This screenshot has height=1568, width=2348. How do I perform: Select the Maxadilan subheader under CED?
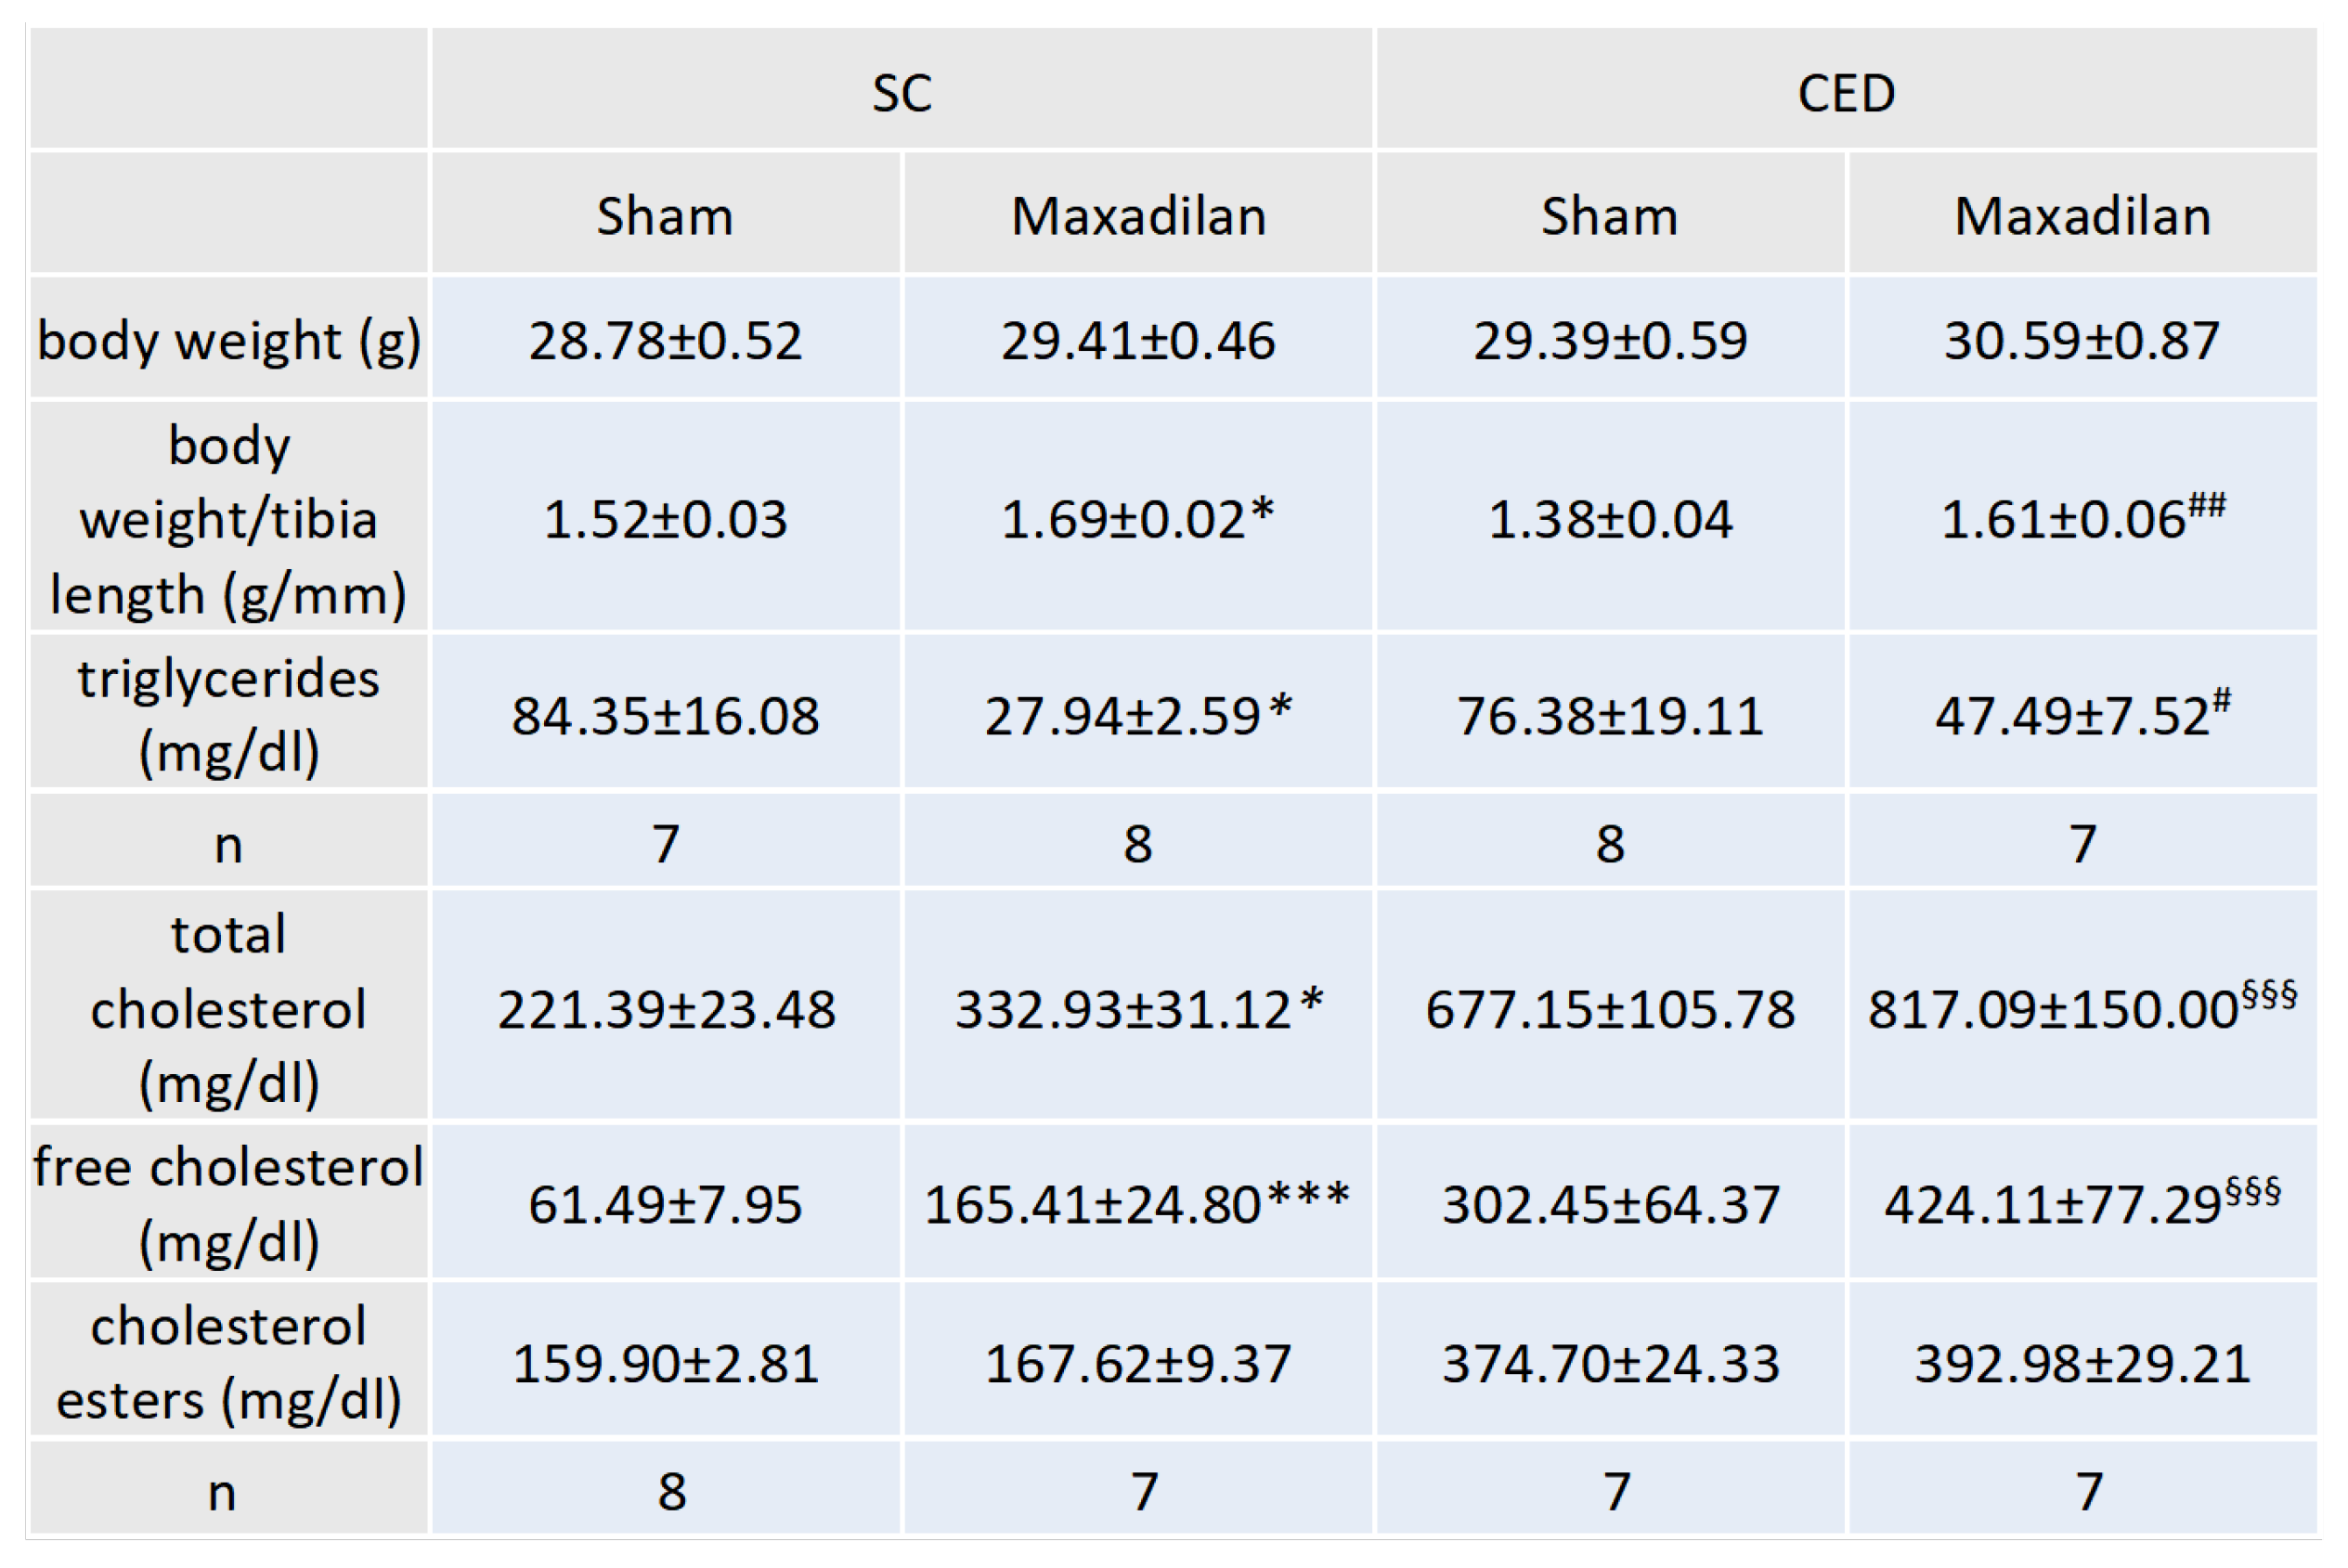(2082, 216)
